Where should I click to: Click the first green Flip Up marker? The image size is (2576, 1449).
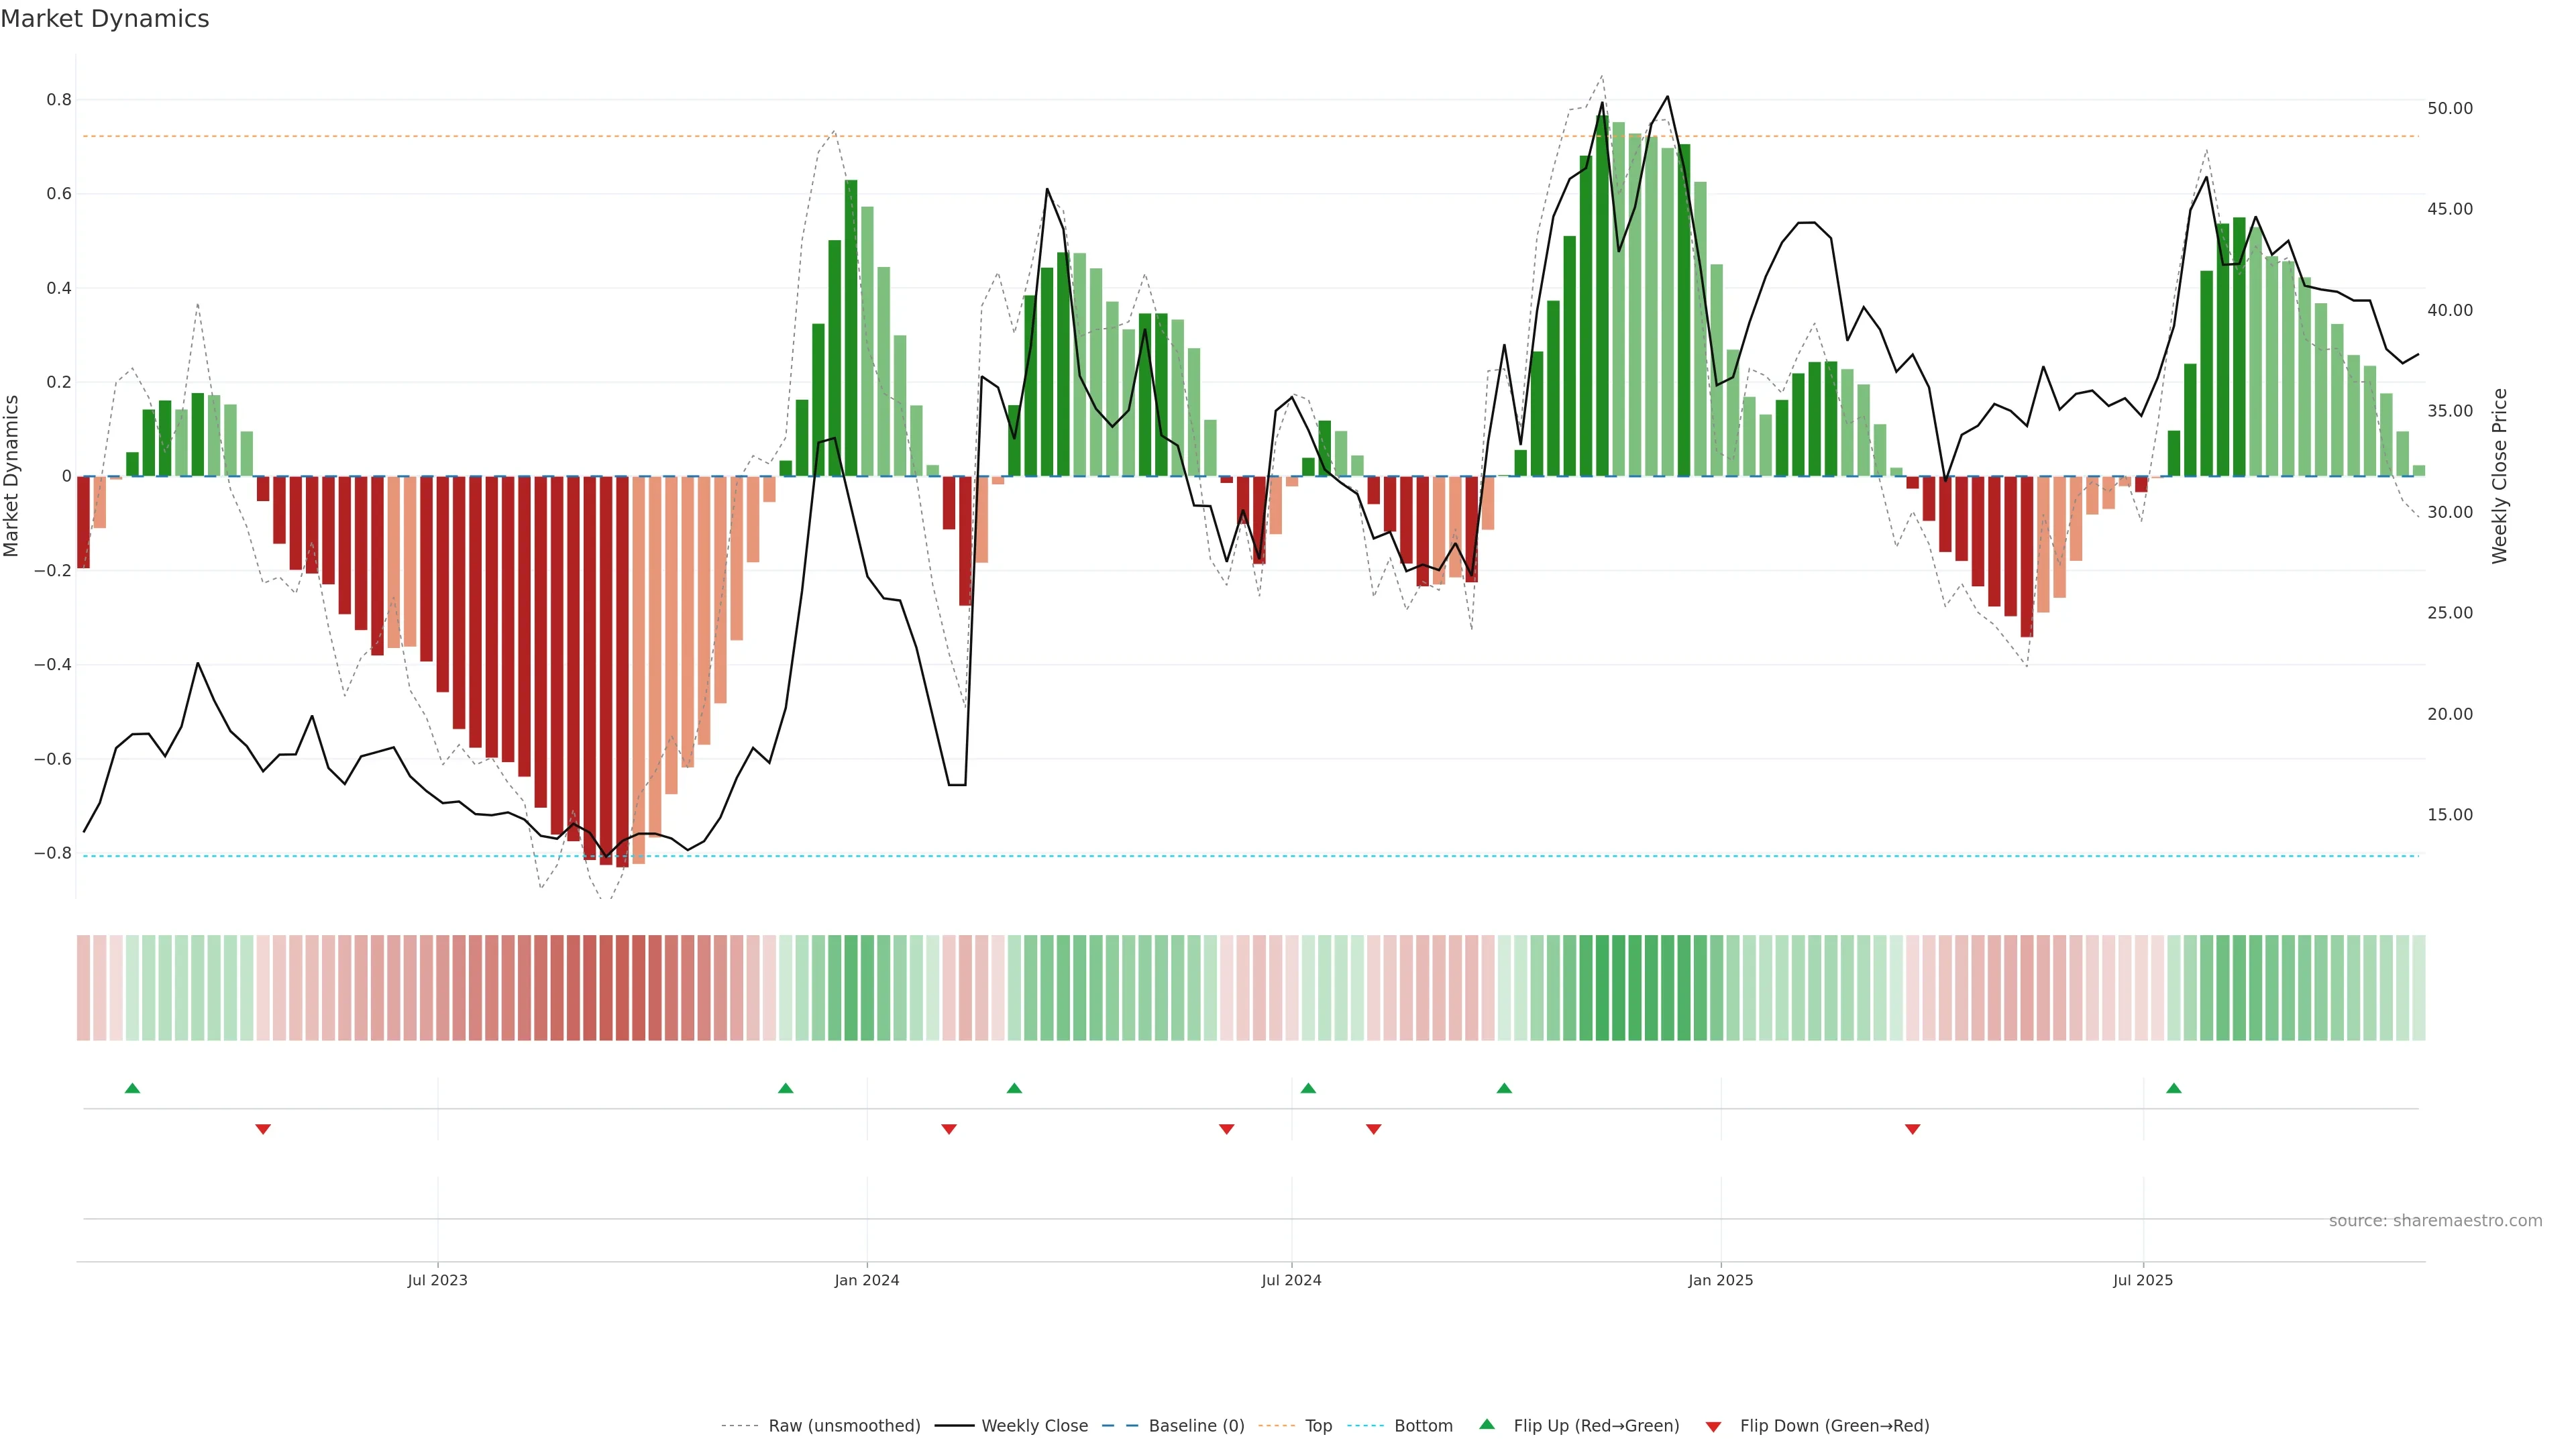[132, 1088]
